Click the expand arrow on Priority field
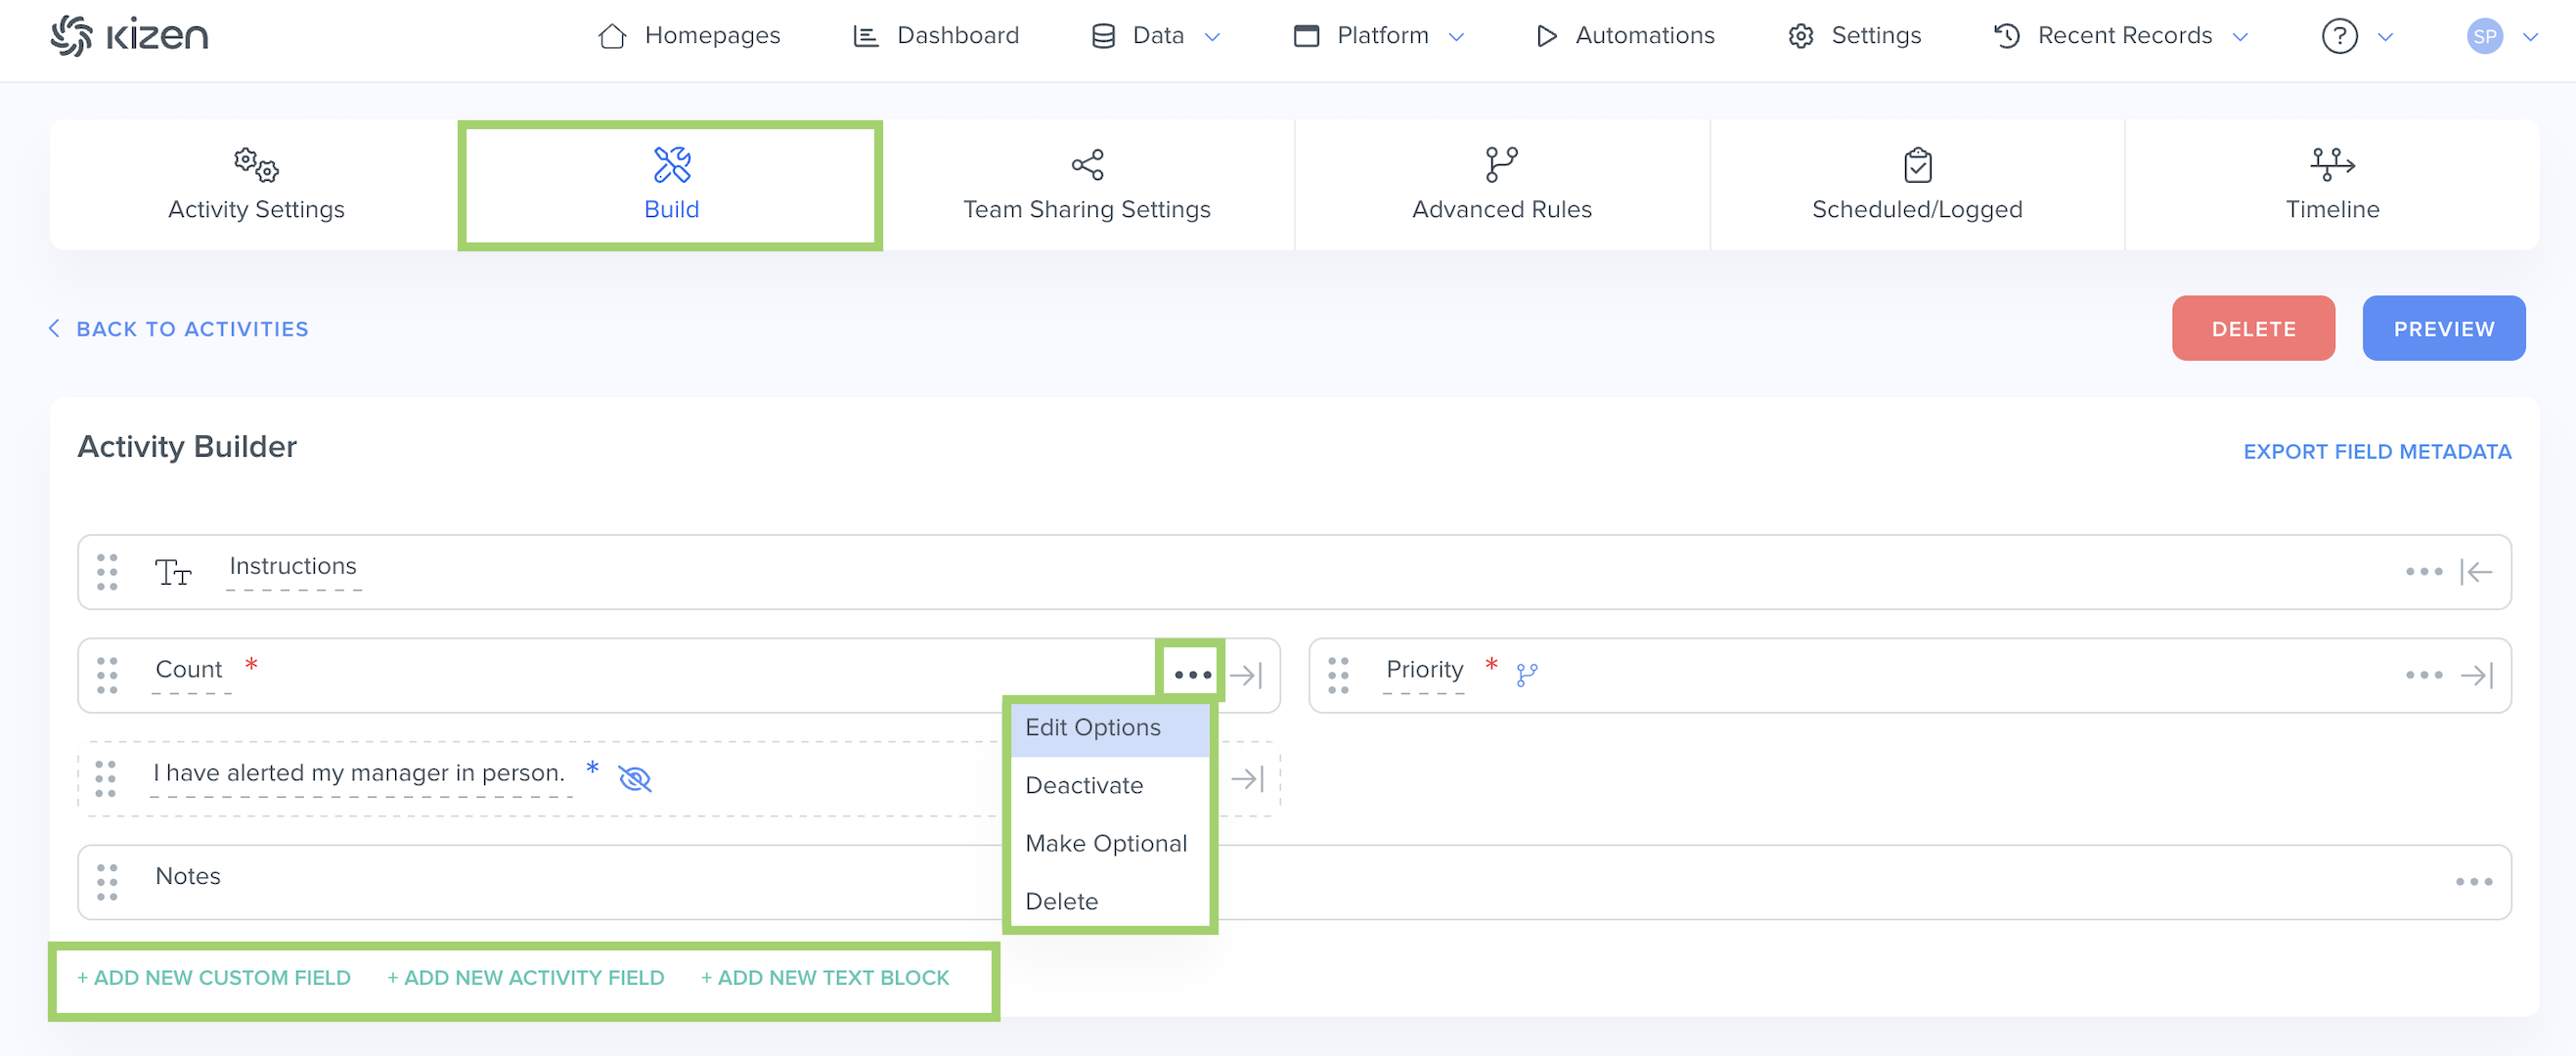Screen dimensions: 2576x1056 coord(2476,675)
